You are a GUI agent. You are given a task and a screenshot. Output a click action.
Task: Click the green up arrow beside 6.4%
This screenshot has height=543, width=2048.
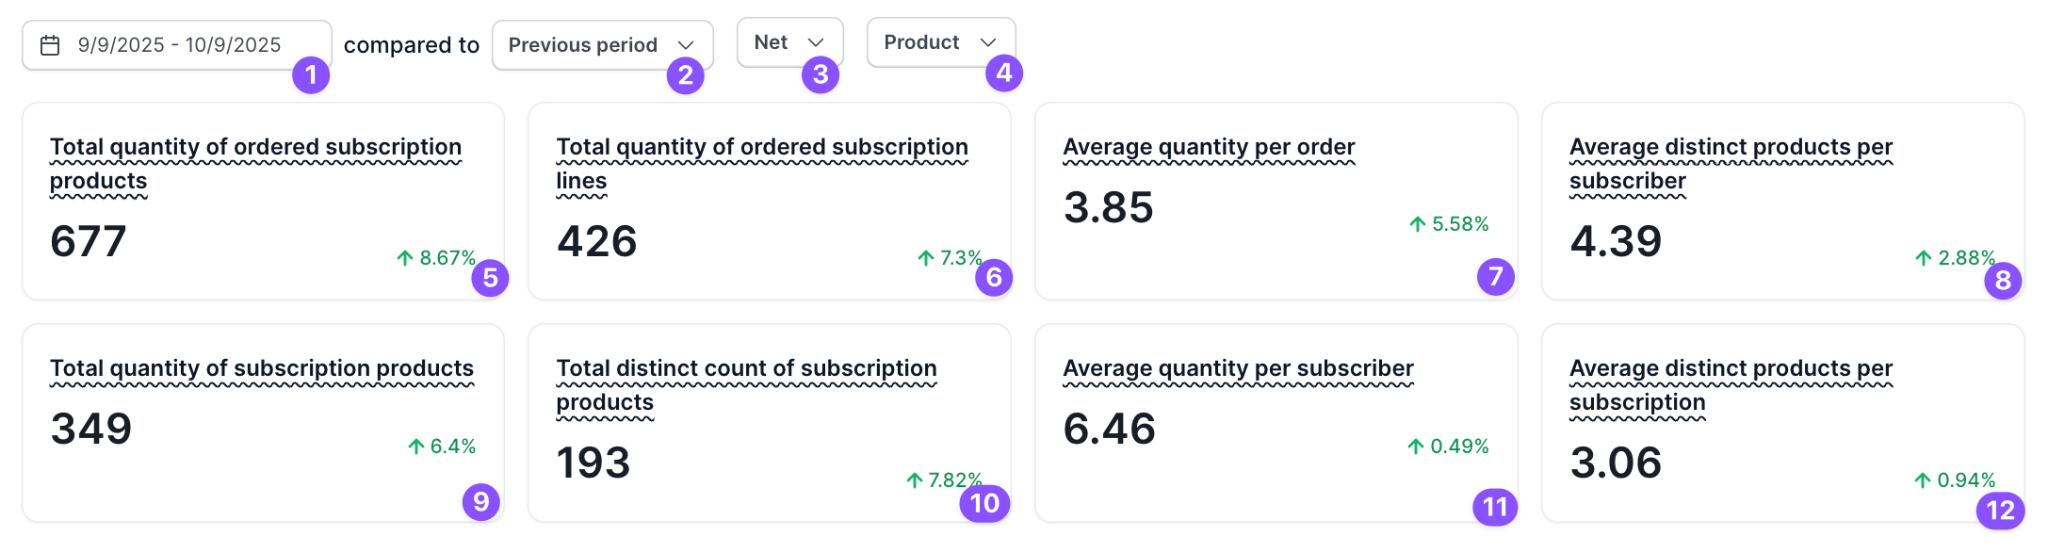coord(416,446)
